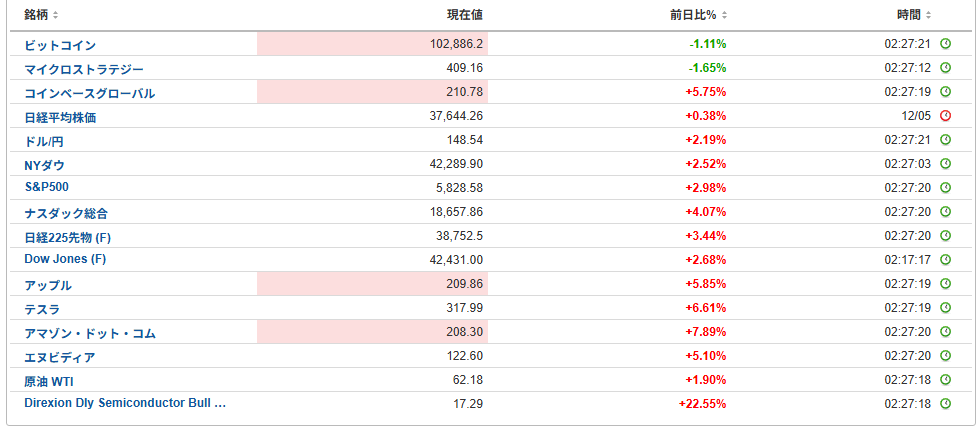Sort by 前日比% using its sort arrows
The height and width of the screenshot is (427, 980).
tap(724, 15)
